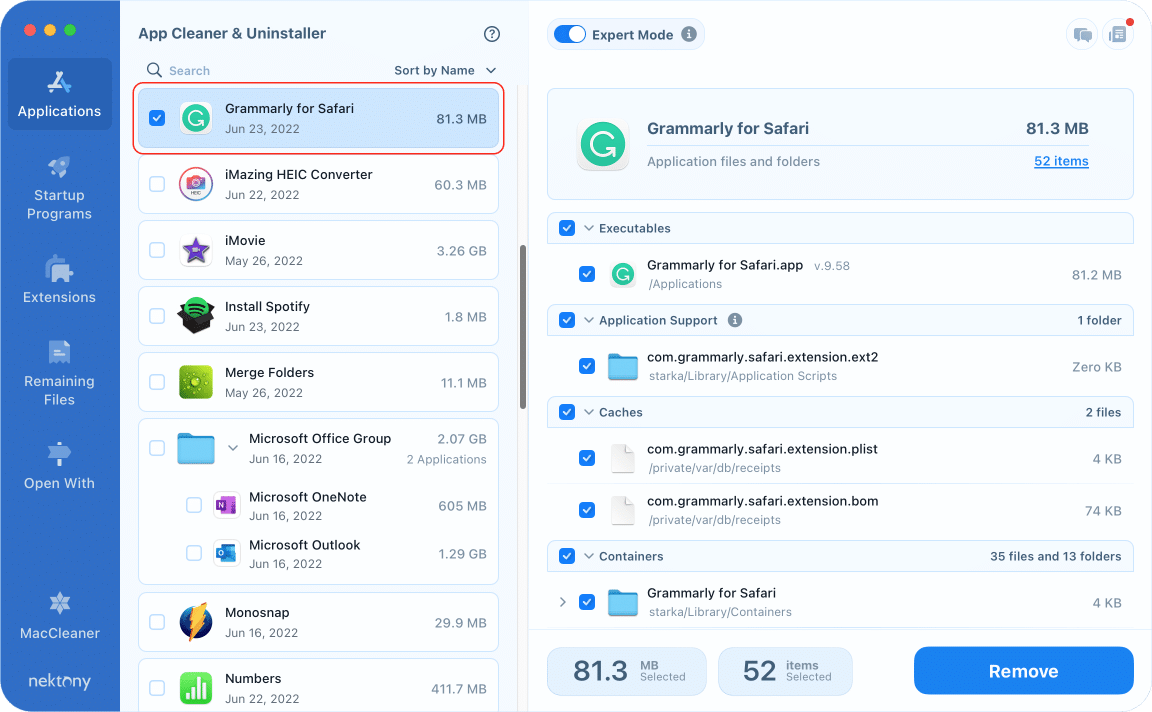Click the 52 items Selected counter
Screen dimensions: 1152x712
click(785, 671)
